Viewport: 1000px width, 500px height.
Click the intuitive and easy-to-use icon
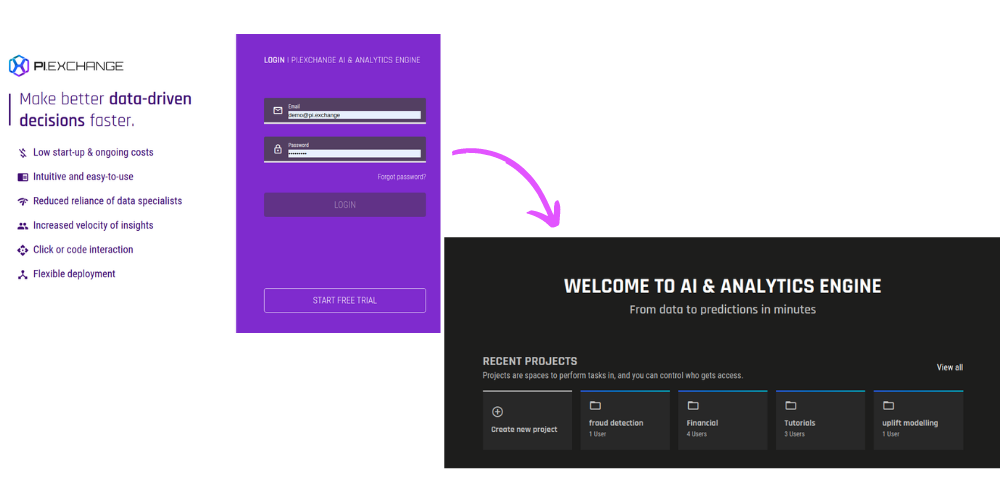23,177
